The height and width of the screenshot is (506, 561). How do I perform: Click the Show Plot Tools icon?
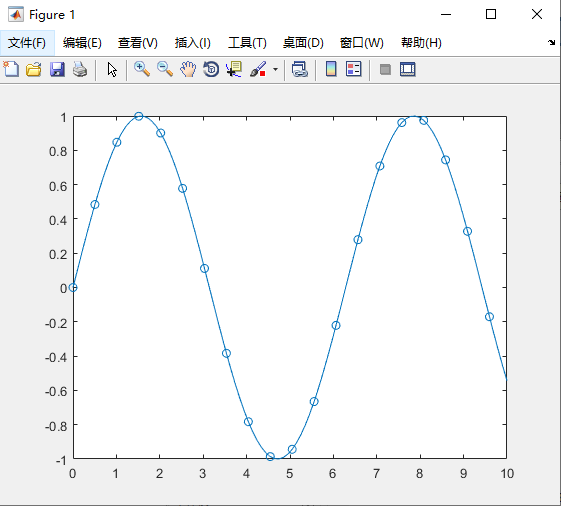click(408, 69)
